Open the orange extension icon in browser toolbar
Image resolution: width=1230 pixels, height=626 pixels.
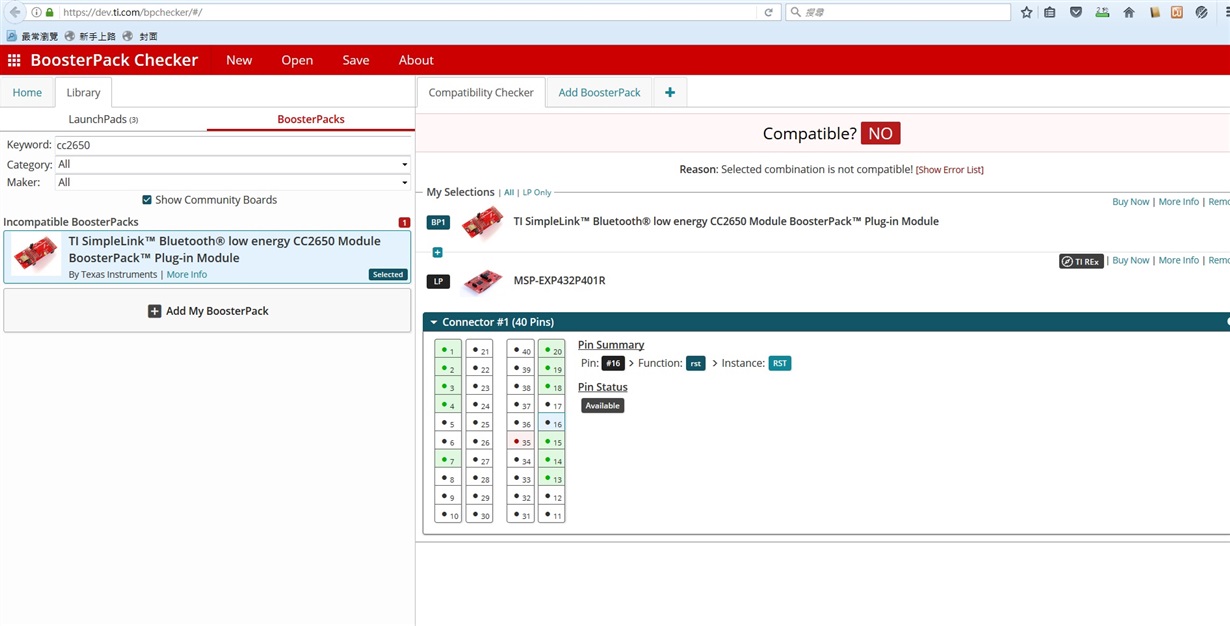click(1177, 12)
